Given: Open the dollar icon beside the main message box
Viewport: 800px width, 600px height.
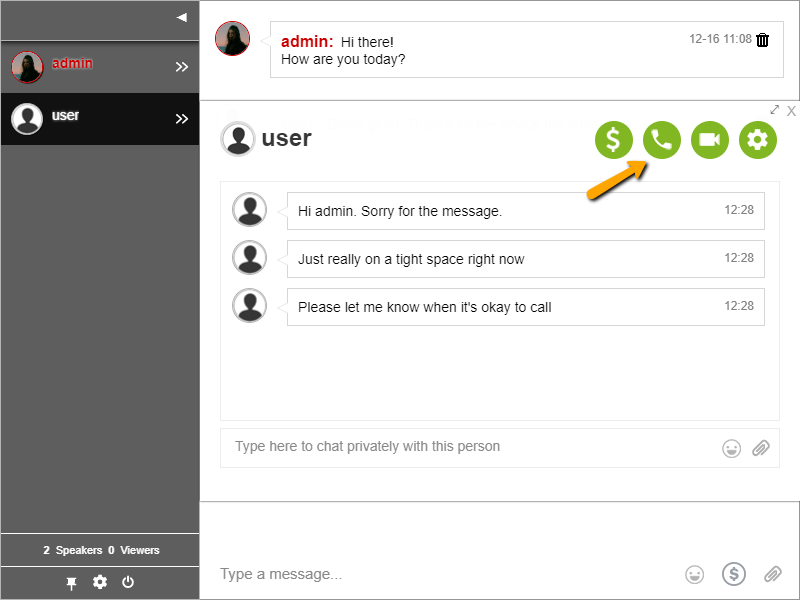Looking at the screenshot, I should [734, 574].
